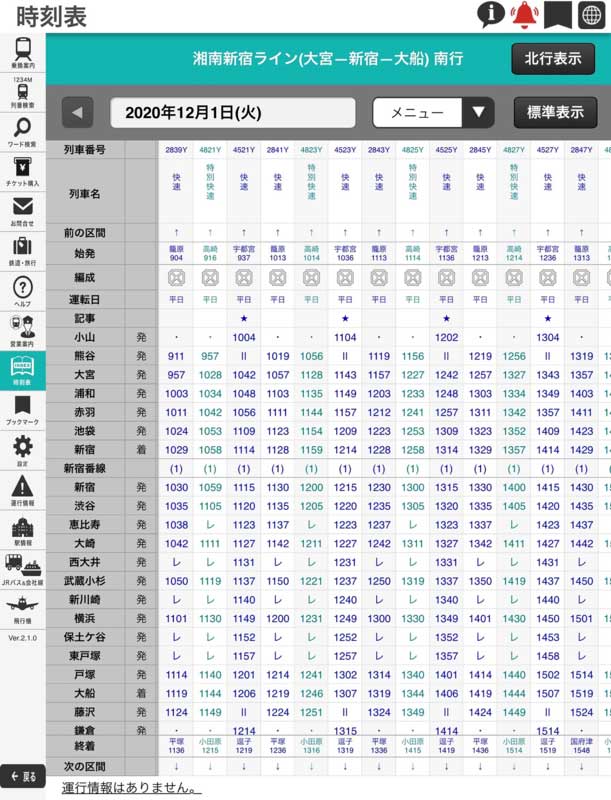Select train number 4827Y header
The width and height of the screenshot is (611, 800).
(514, 150)
